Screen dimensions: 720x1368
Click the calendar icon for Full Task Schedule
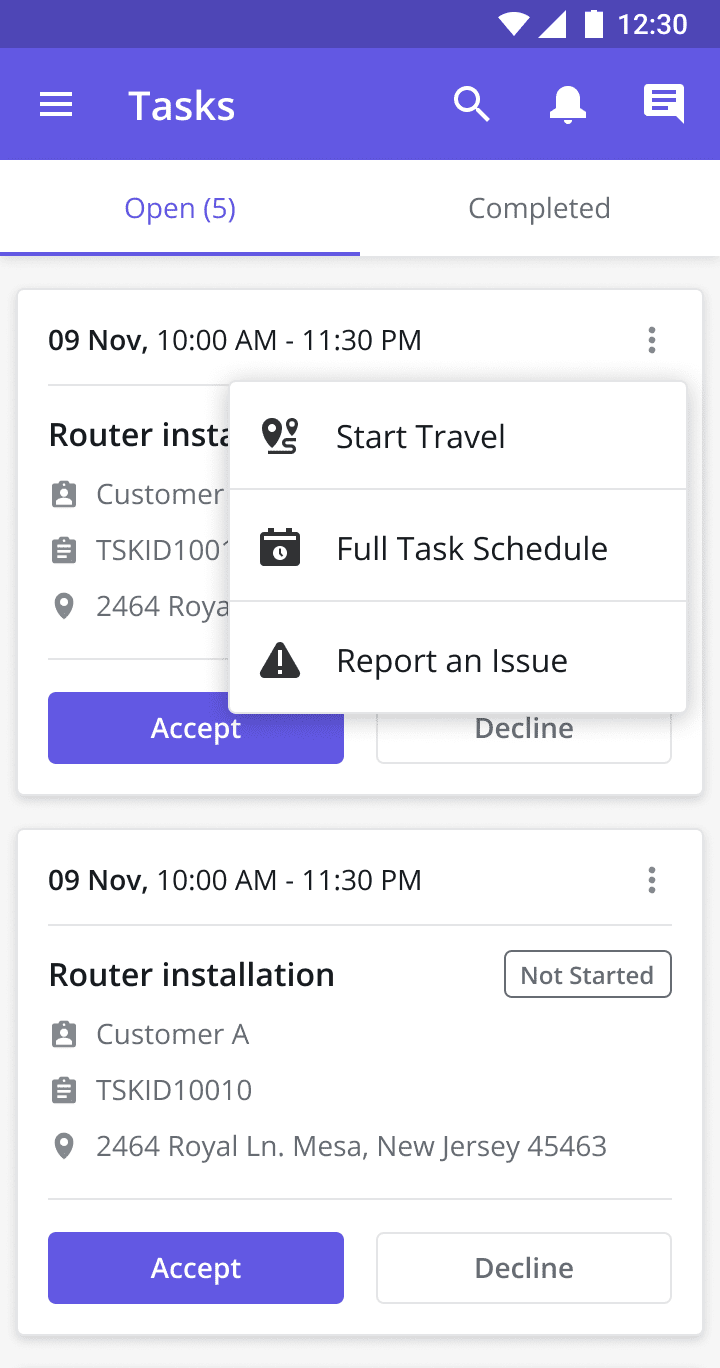tap(281, 548)
